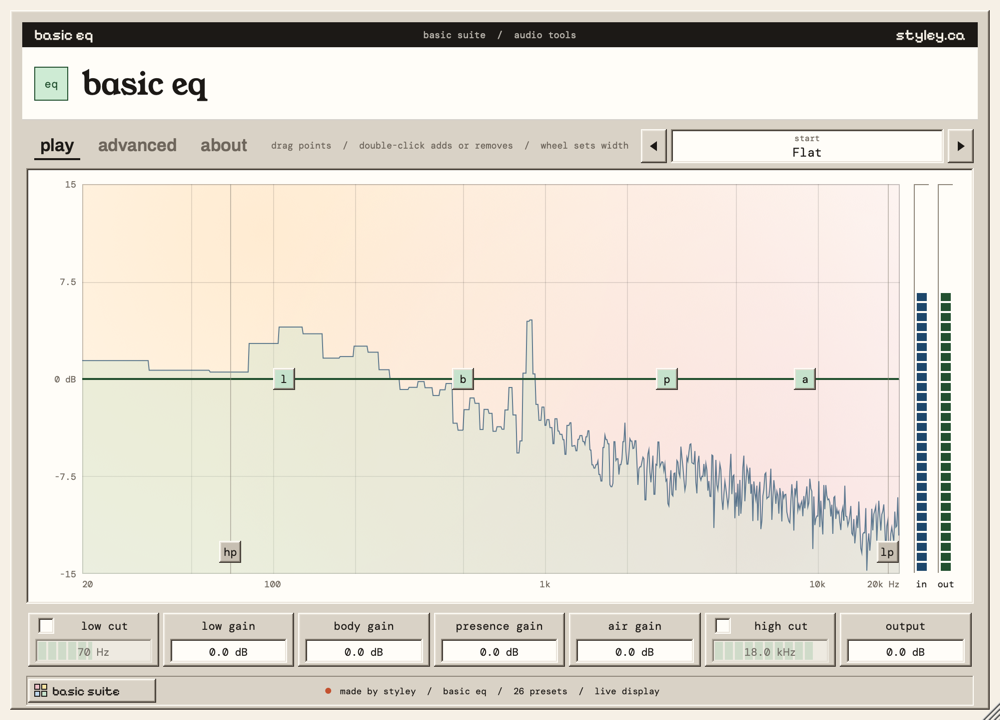
Task: Click 'wheel sets width' hint text
Action: pos(584,145)
